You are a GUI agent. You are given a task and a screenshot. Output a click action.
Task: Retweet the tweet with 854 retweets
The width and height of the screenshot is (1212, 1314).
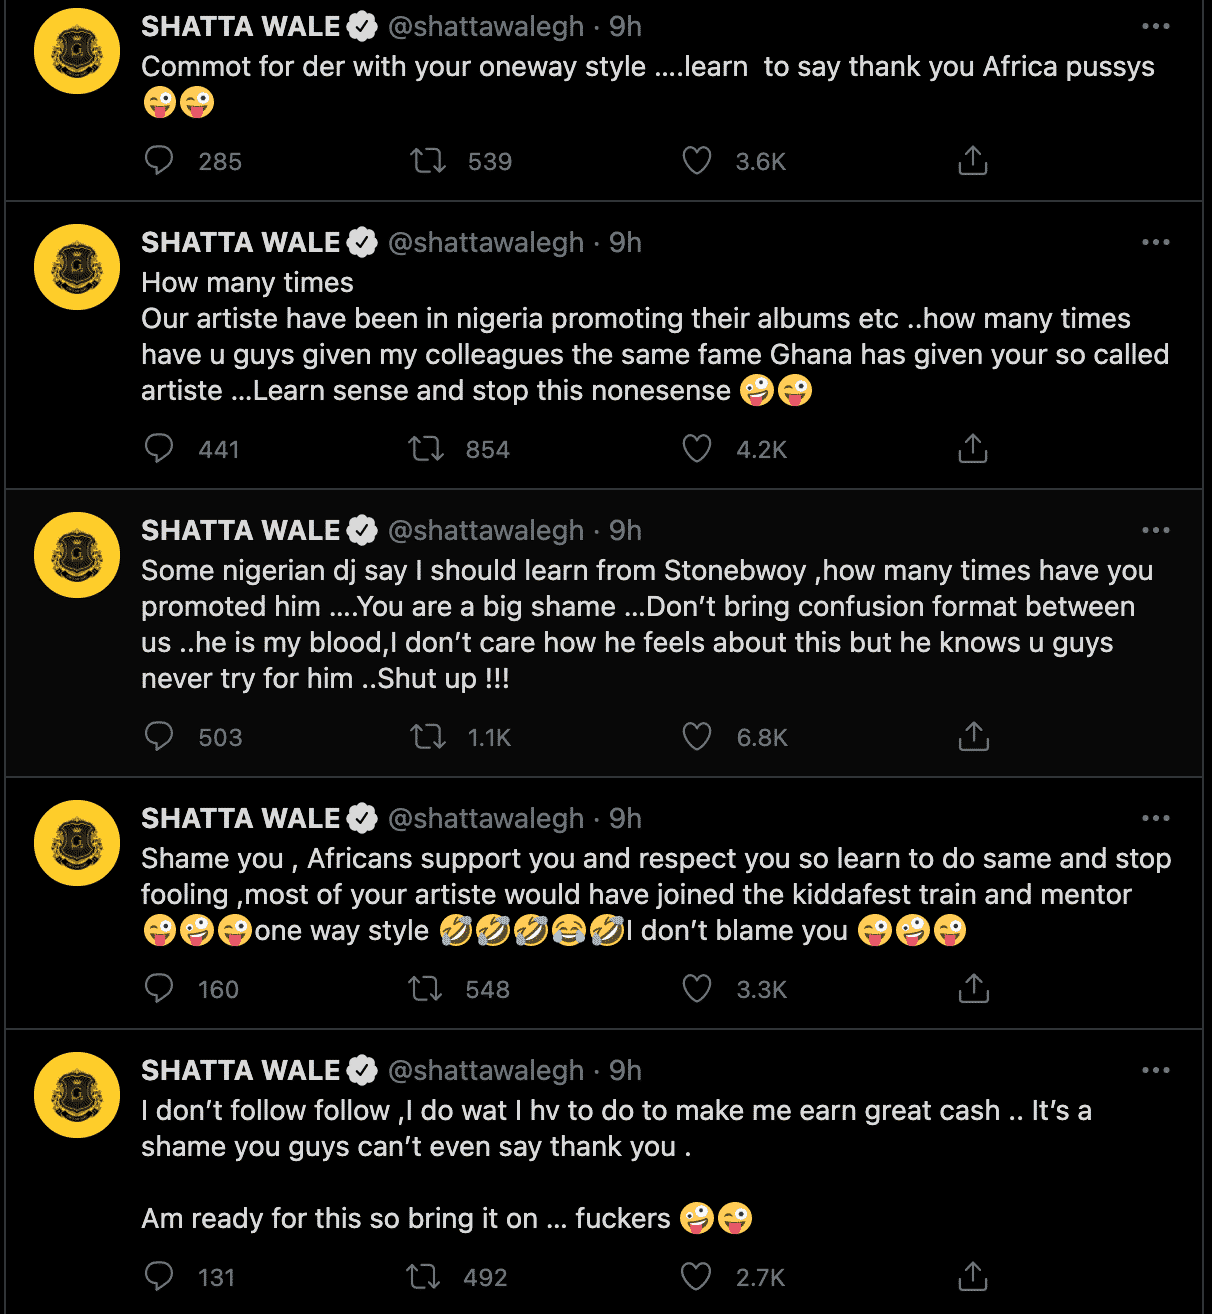coord(427,449)
